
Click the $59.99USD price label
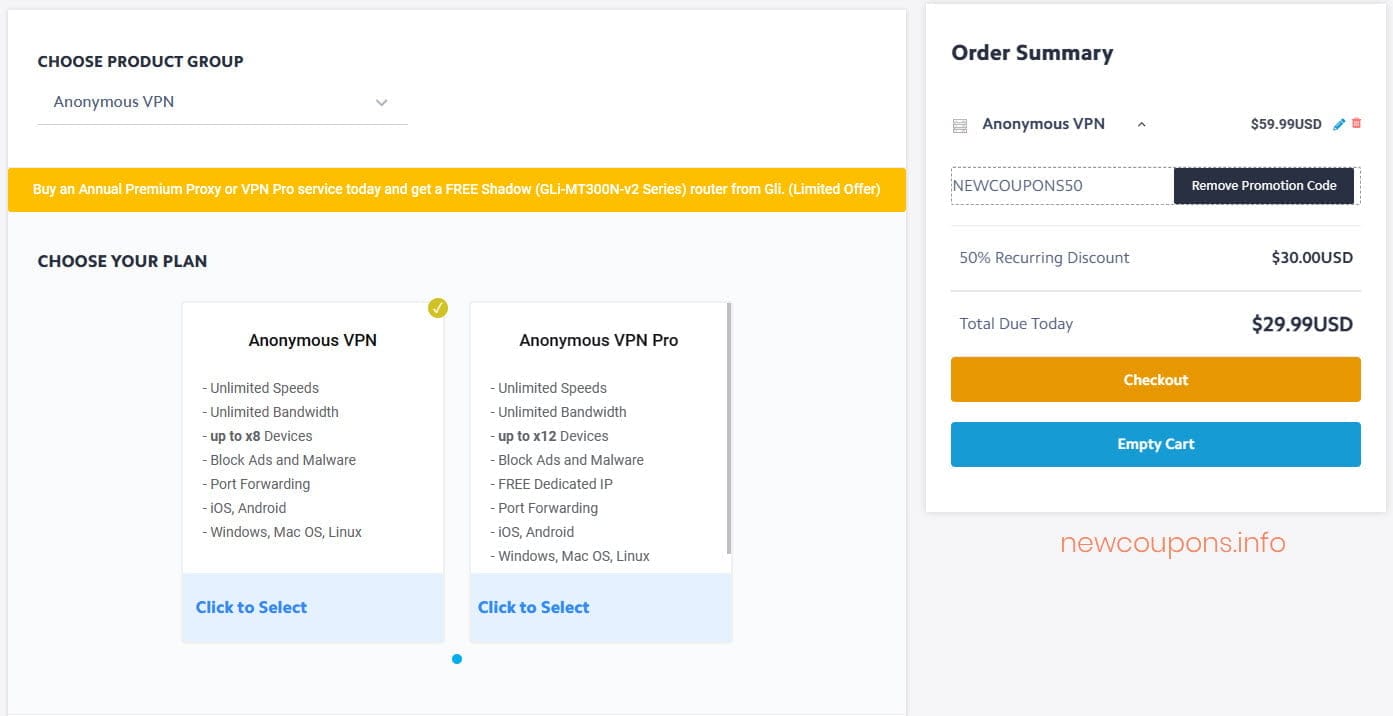[1290, 124]
